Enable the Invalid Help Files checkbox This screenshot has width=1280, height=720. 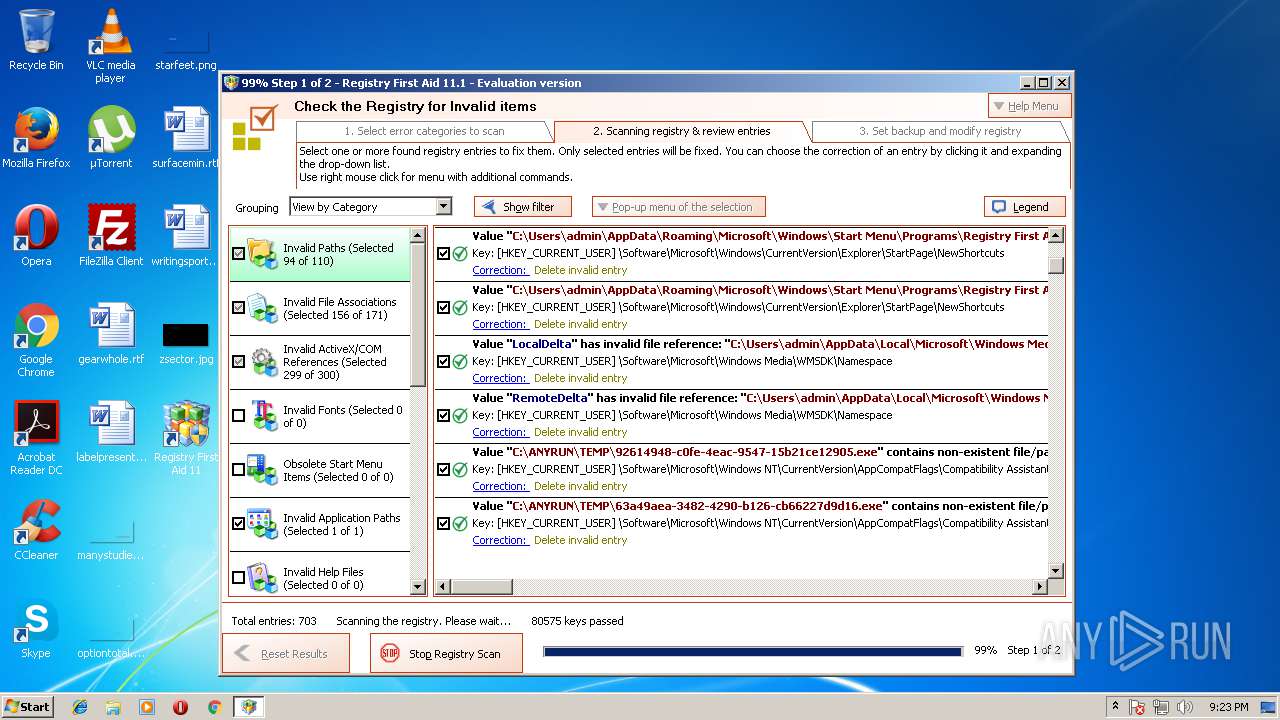[x=238, y=578]
